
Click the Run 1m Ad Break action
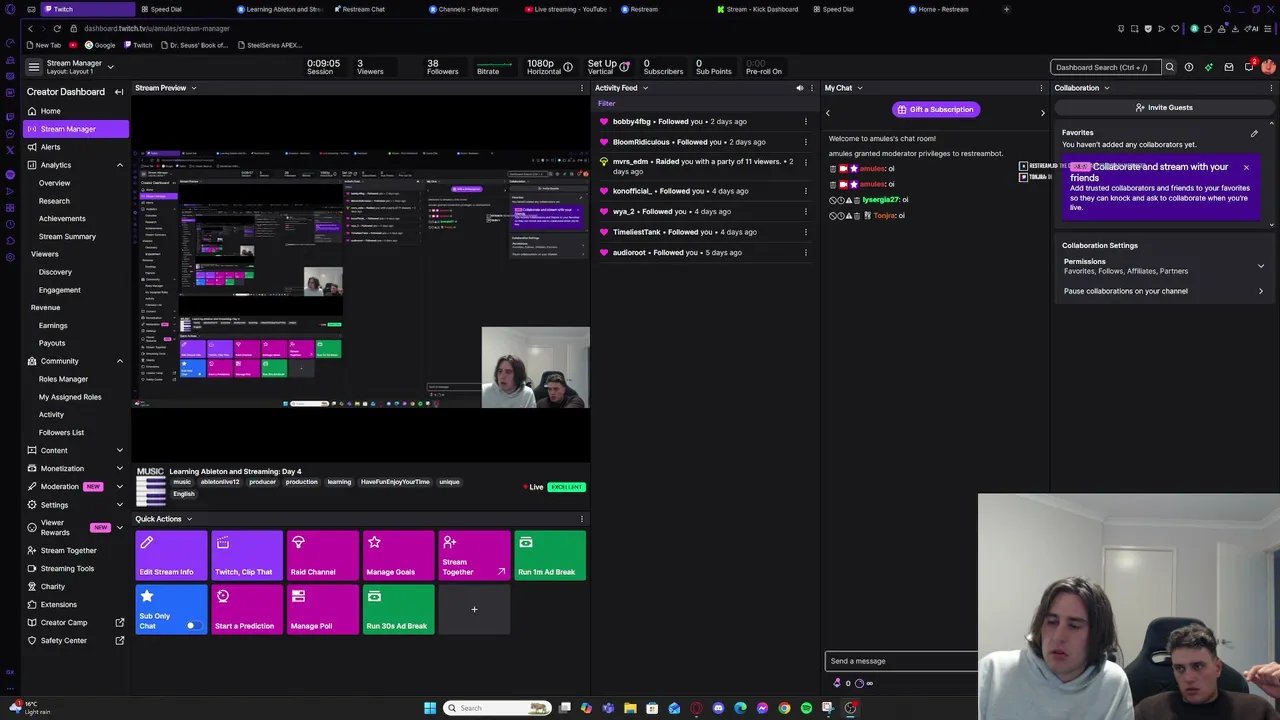(x=550, y=555)
